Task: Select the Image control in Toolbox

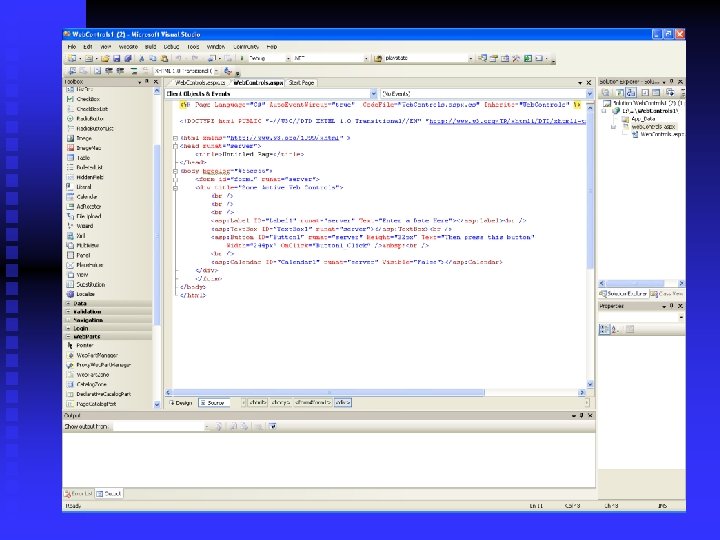Action: tap(79, 138)
